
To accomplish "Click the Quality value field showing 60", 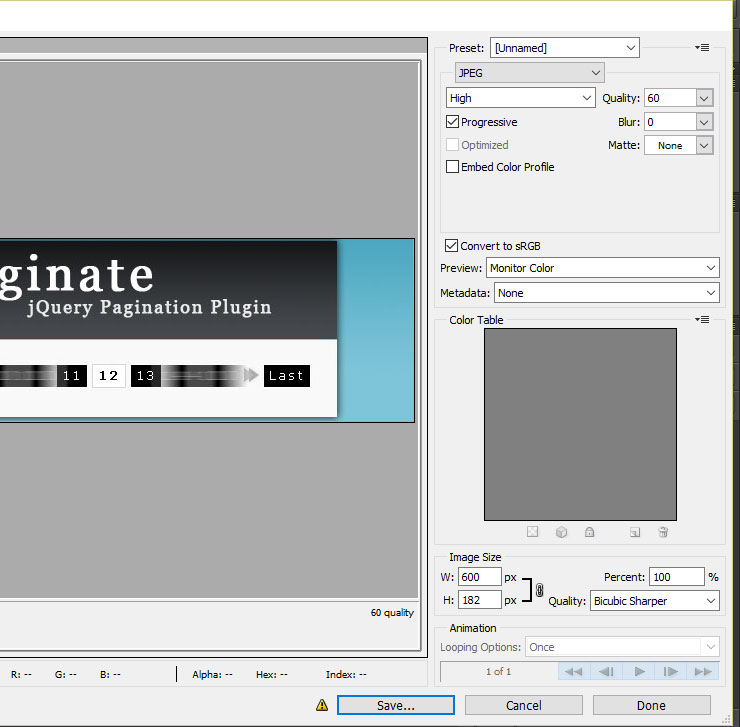I will click(670, 98).
